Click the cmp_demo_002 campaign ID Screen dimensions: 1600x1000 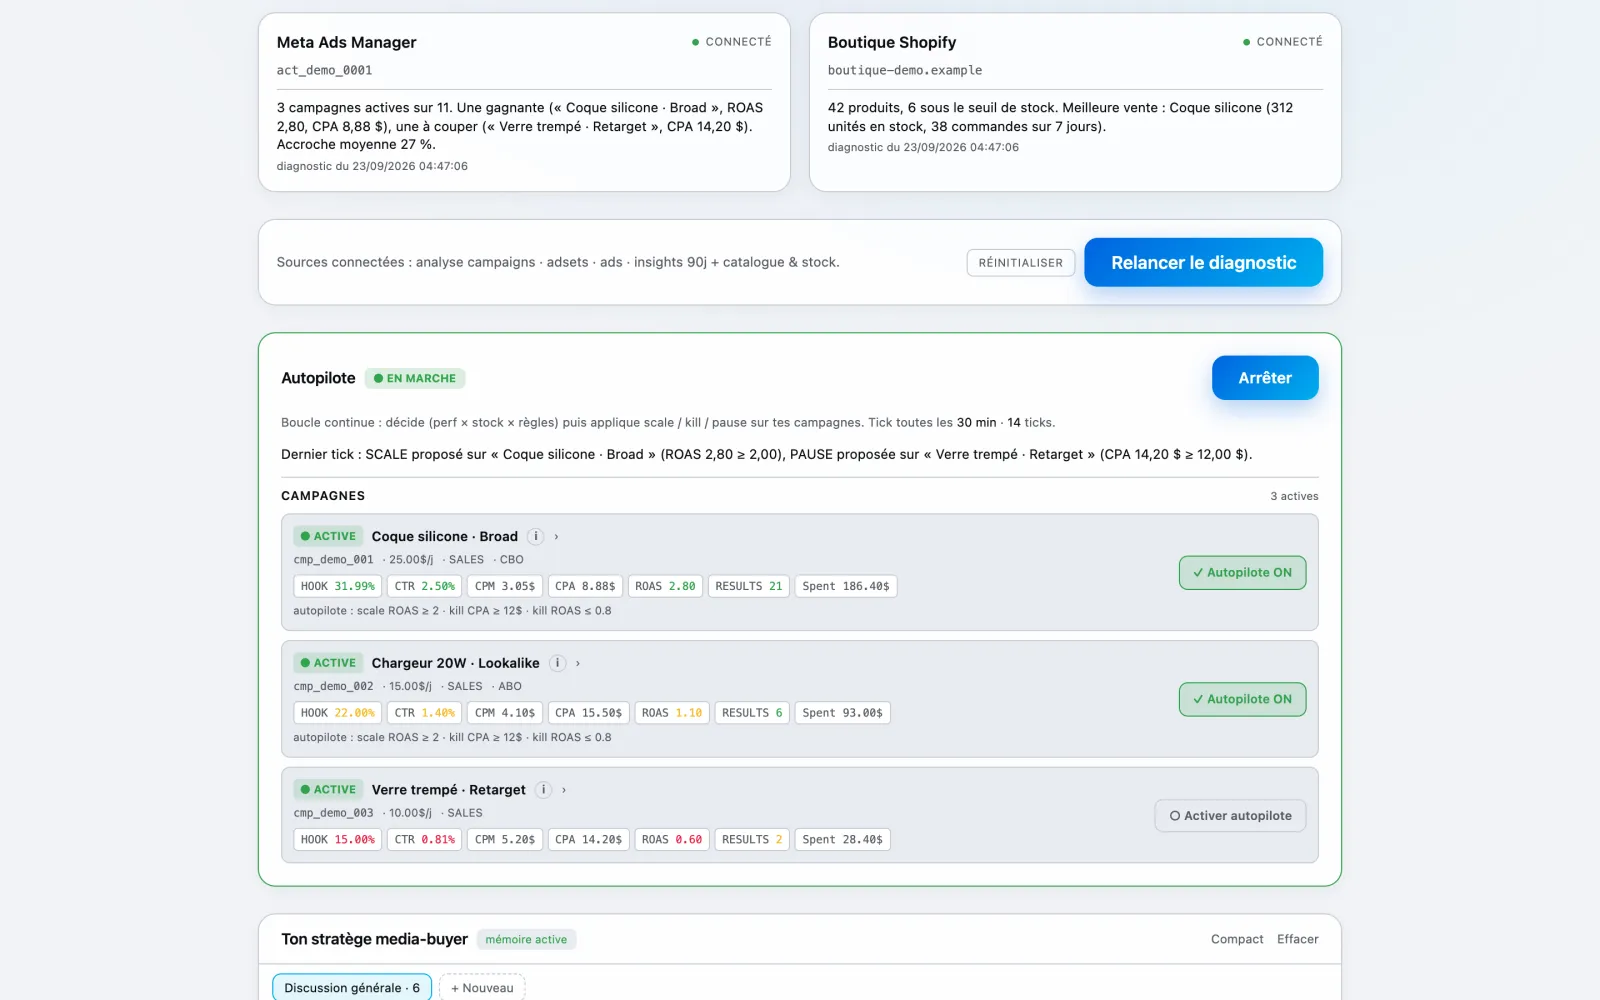(333, 687)
